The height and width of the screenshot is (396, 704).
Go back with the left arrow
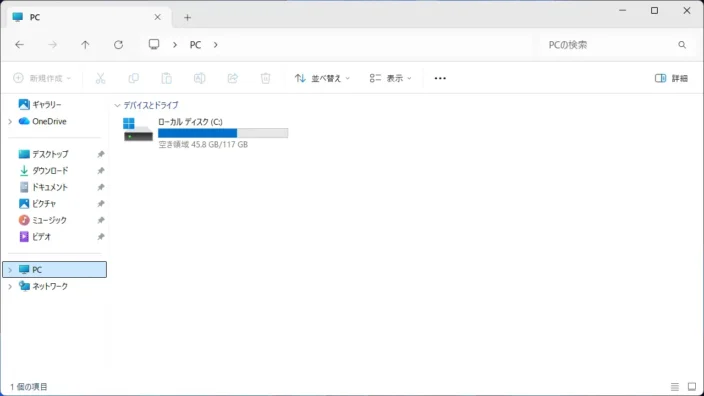click(19, 44)
